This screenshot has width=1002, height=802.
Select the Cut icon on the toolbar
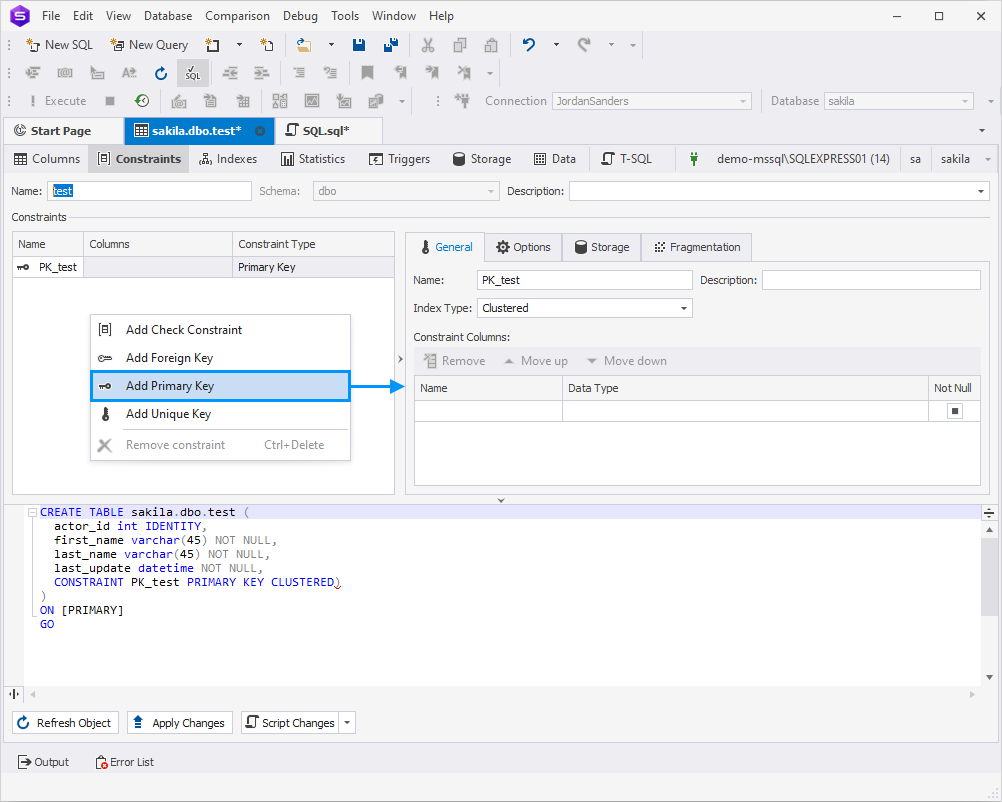click(427, 44)
